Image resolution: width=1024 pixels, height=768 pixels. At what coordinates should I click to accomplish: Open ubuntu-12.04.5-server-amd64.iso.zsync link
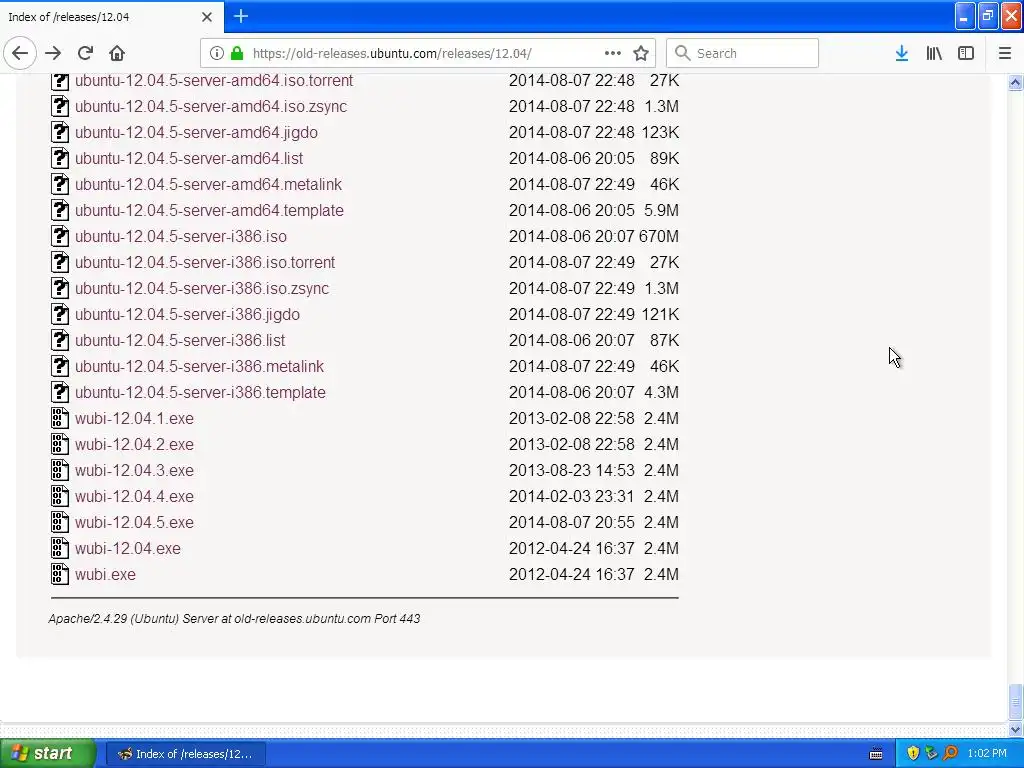click(211, 106)
